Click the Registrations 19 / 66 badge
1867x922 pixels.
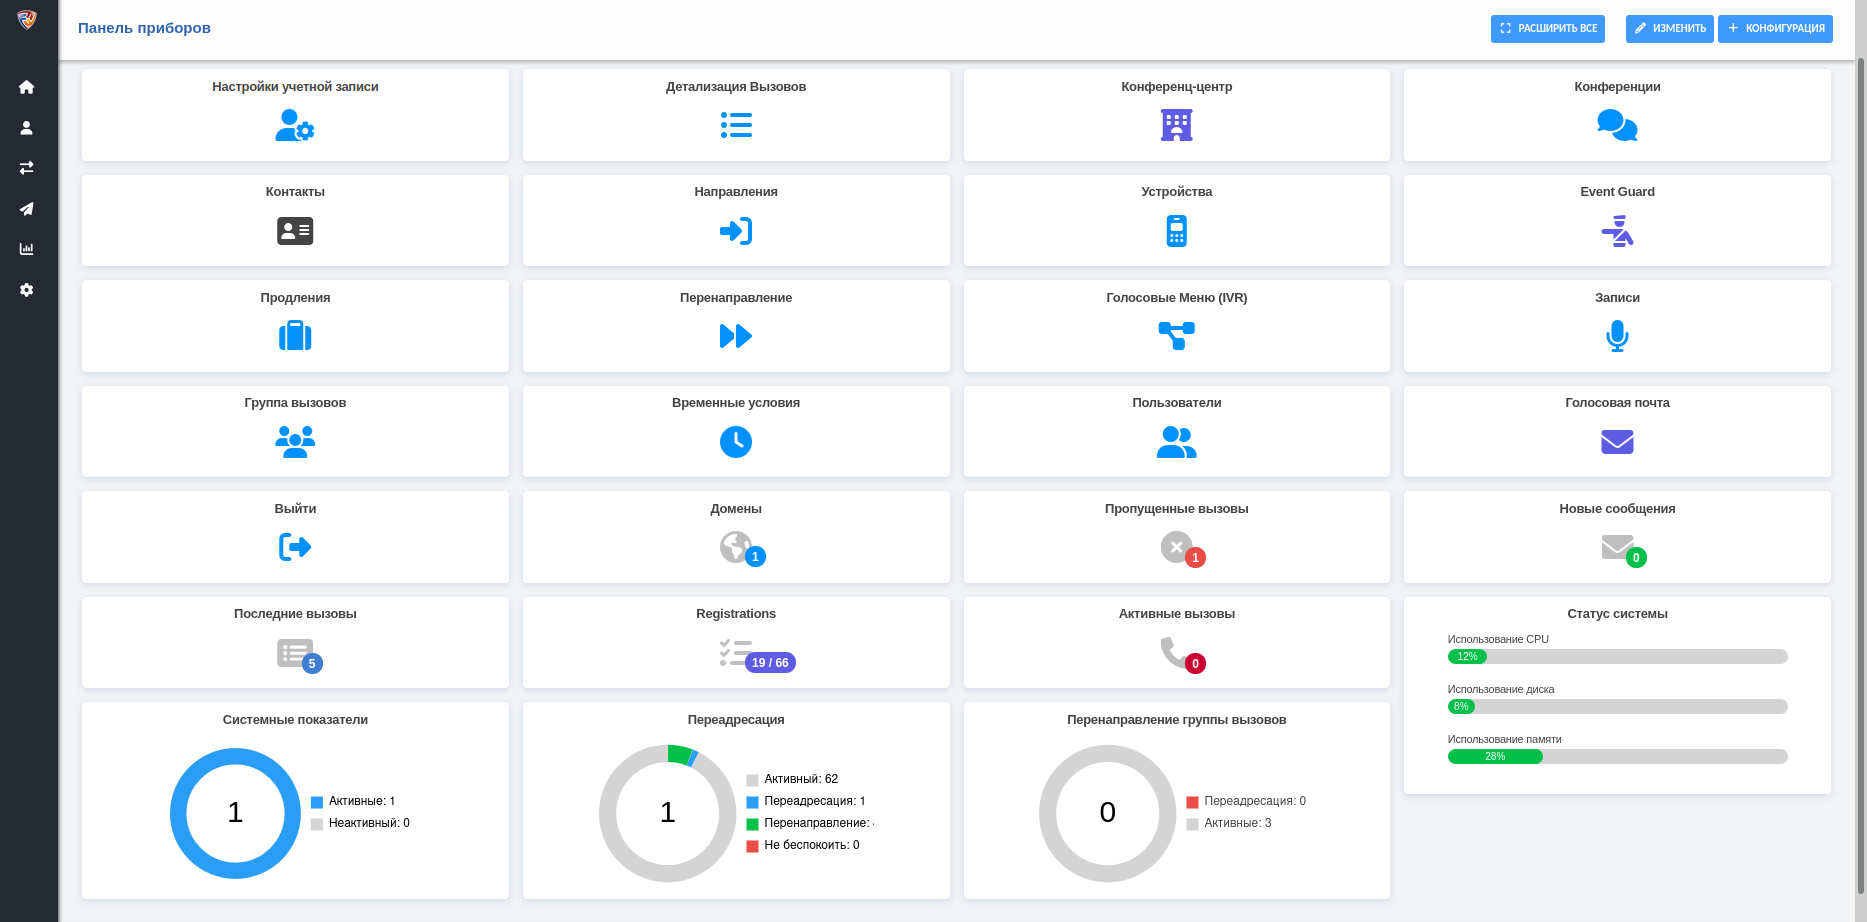(x=770, y=662)
